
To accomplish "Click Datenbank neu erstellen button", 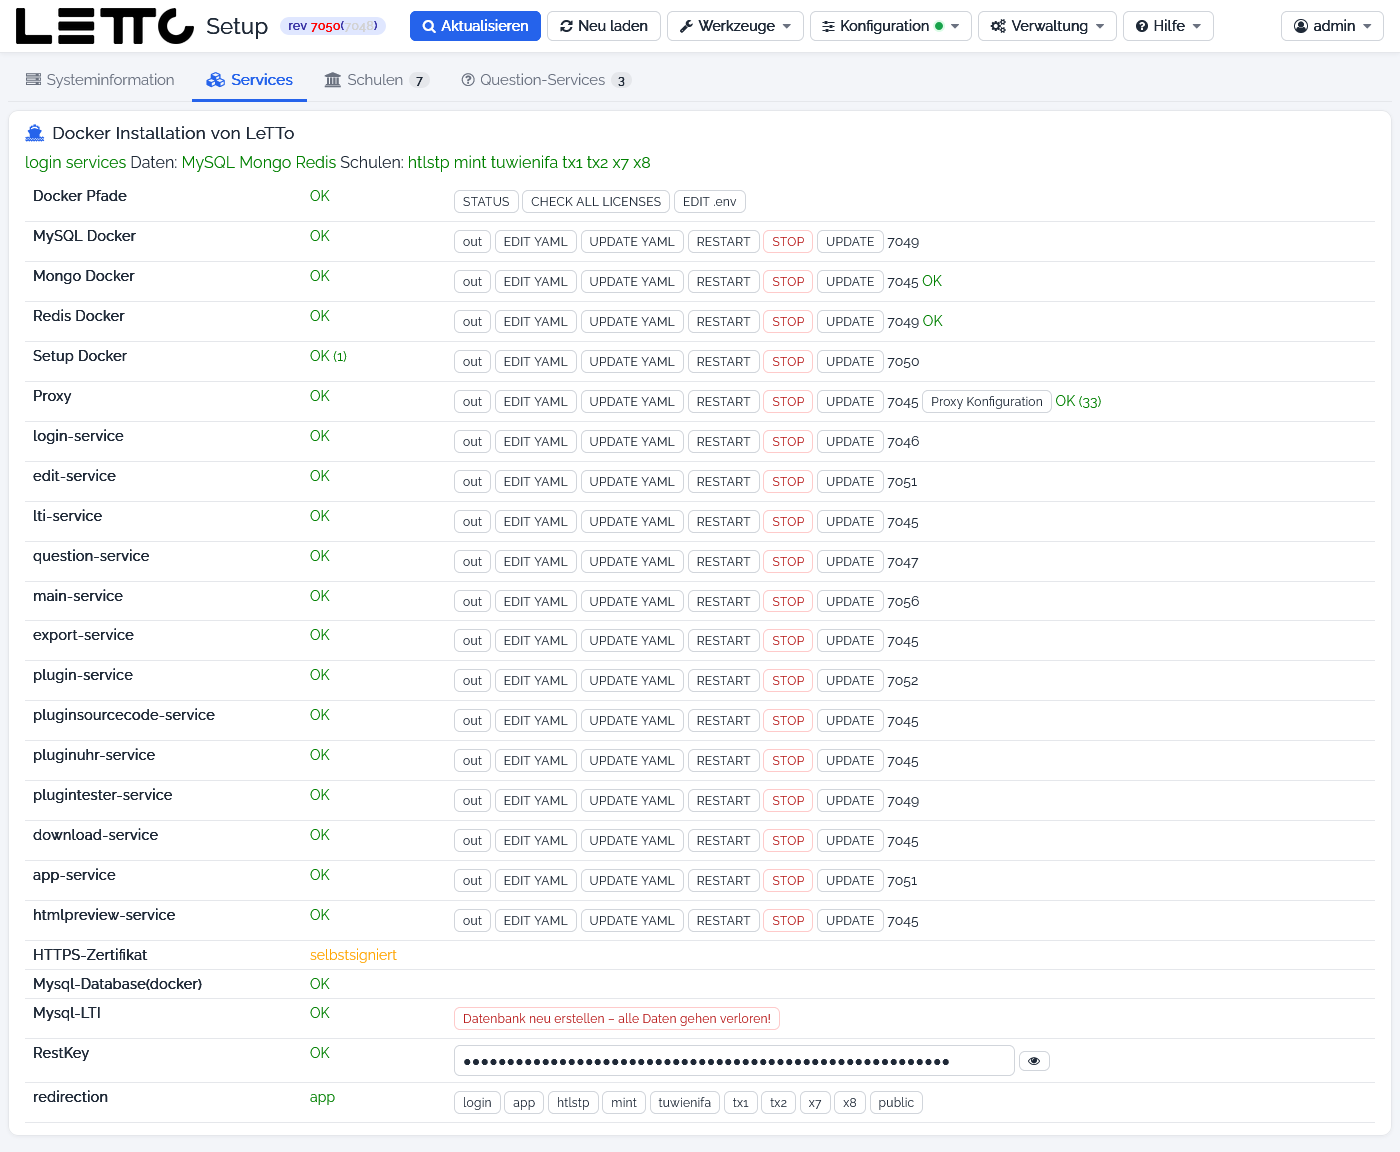I will (x=617, y=1019).
